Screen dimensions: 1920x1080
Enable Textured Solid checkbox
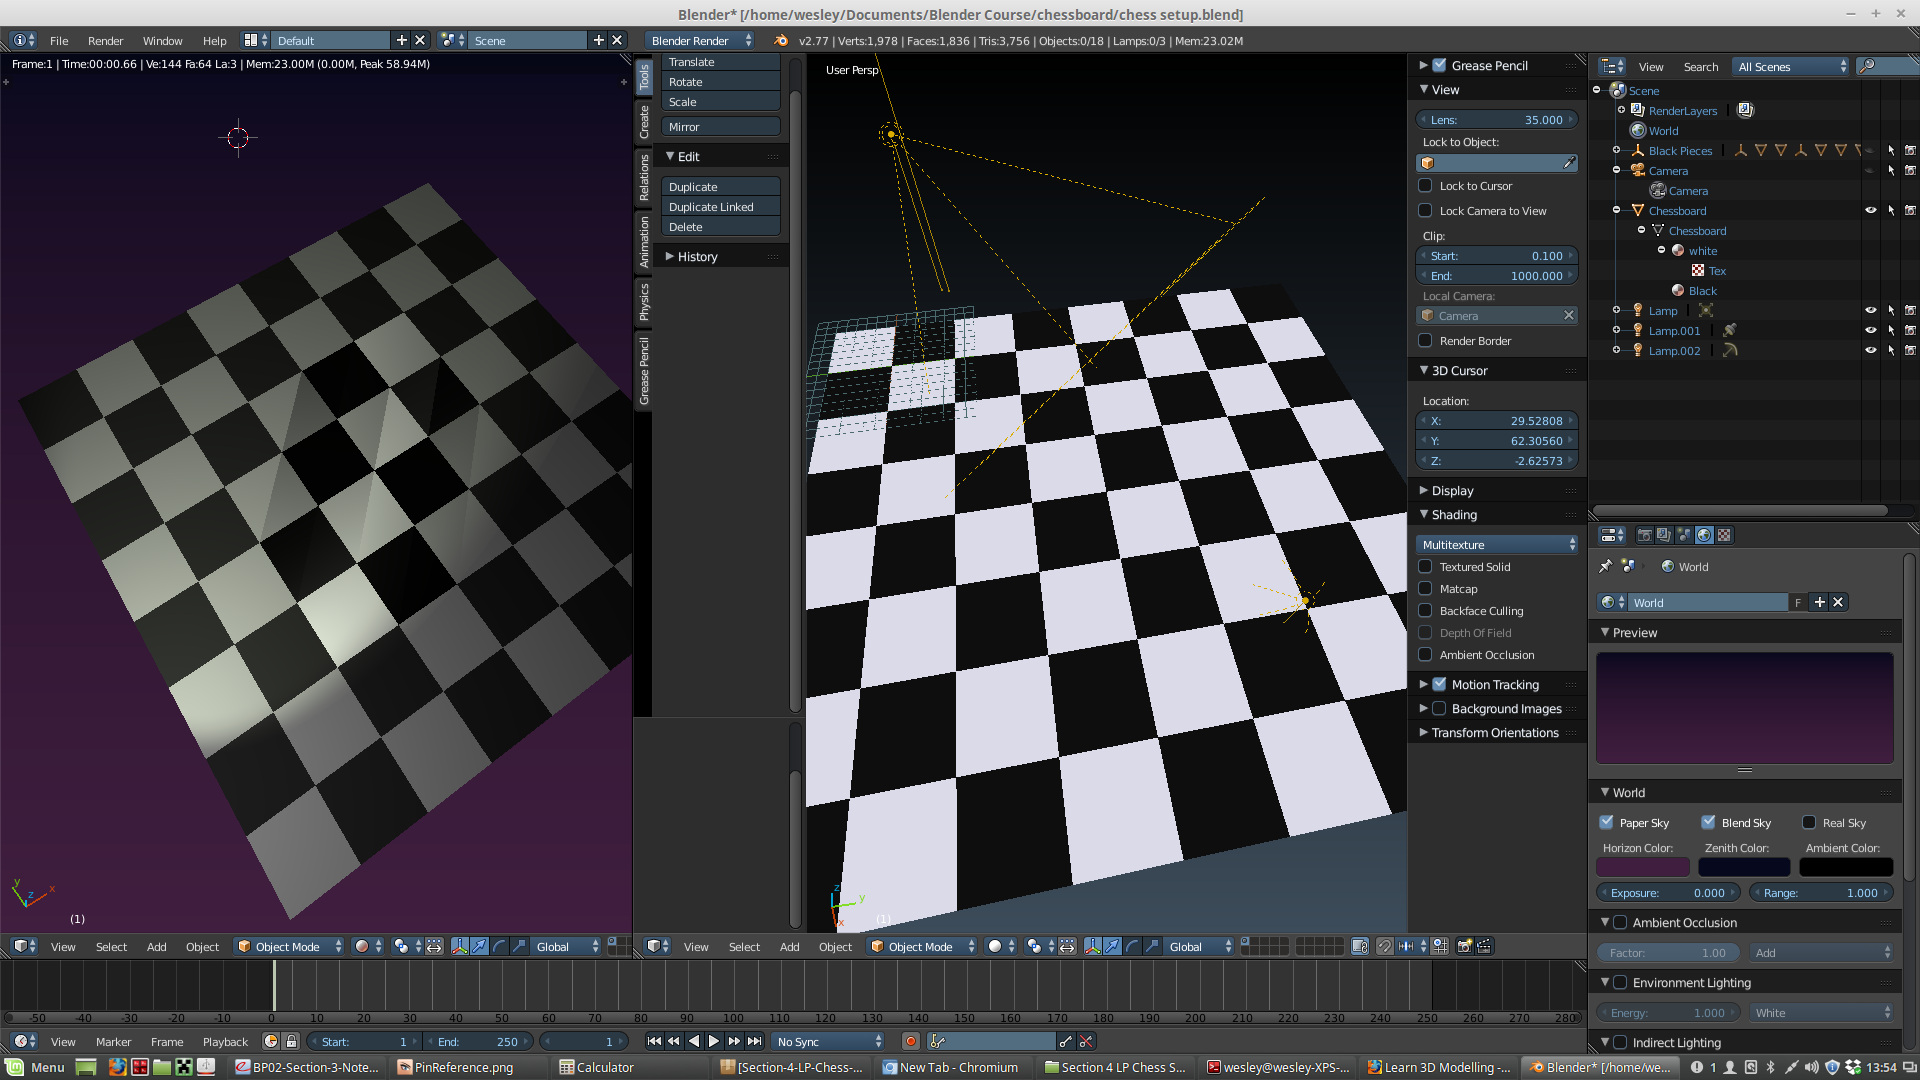tap(1425, 567)
